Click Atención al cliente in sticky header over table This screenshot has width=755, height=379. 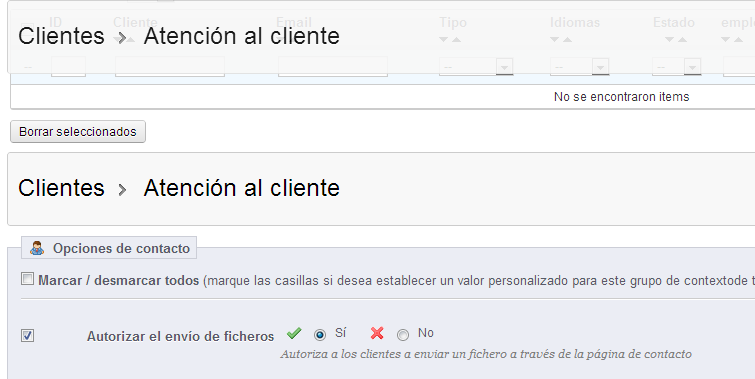click(x=242, y=36)
